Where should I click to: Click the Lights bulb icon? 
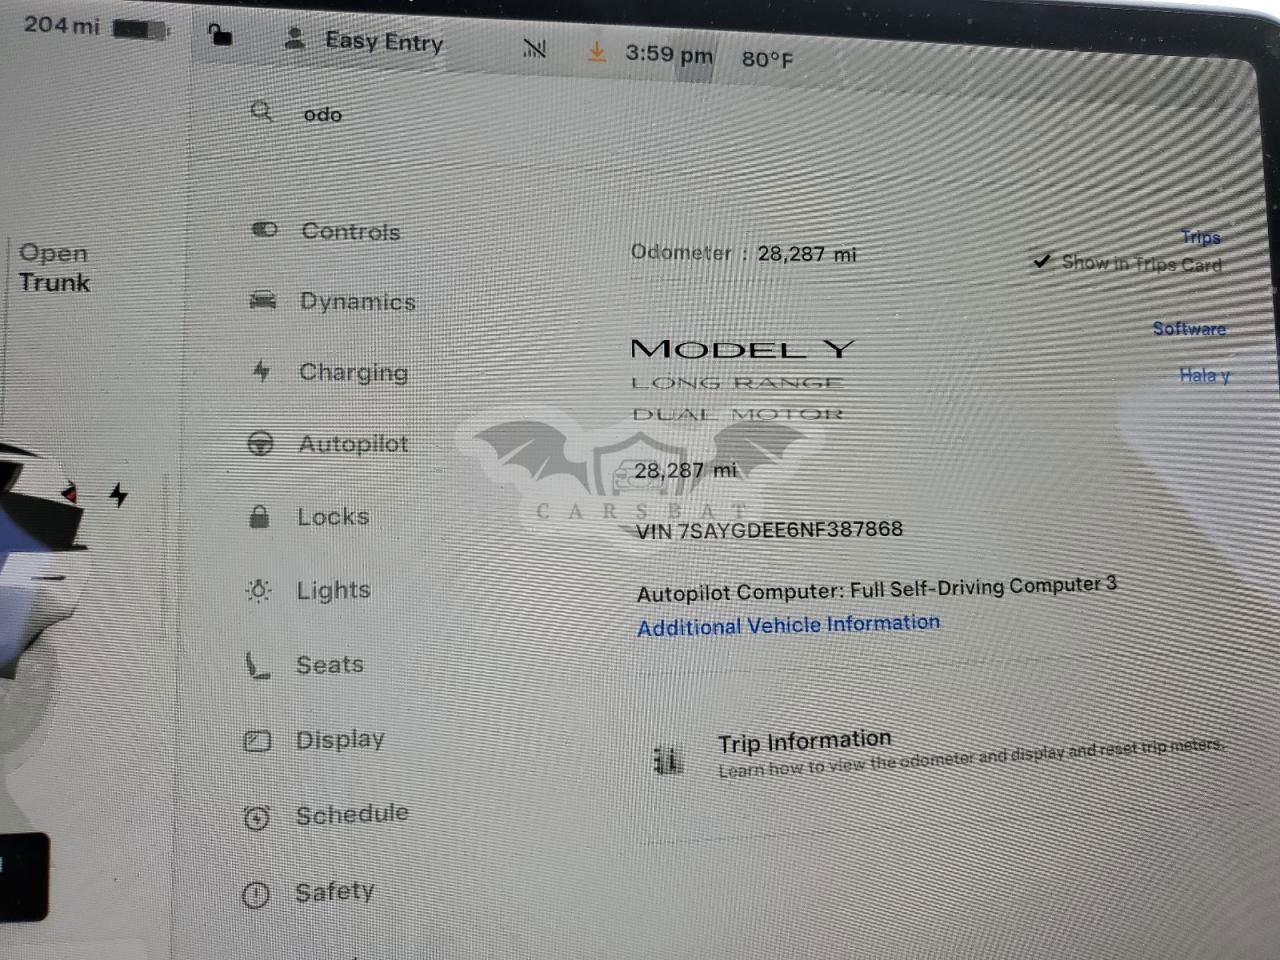click(x=258, y=590)
